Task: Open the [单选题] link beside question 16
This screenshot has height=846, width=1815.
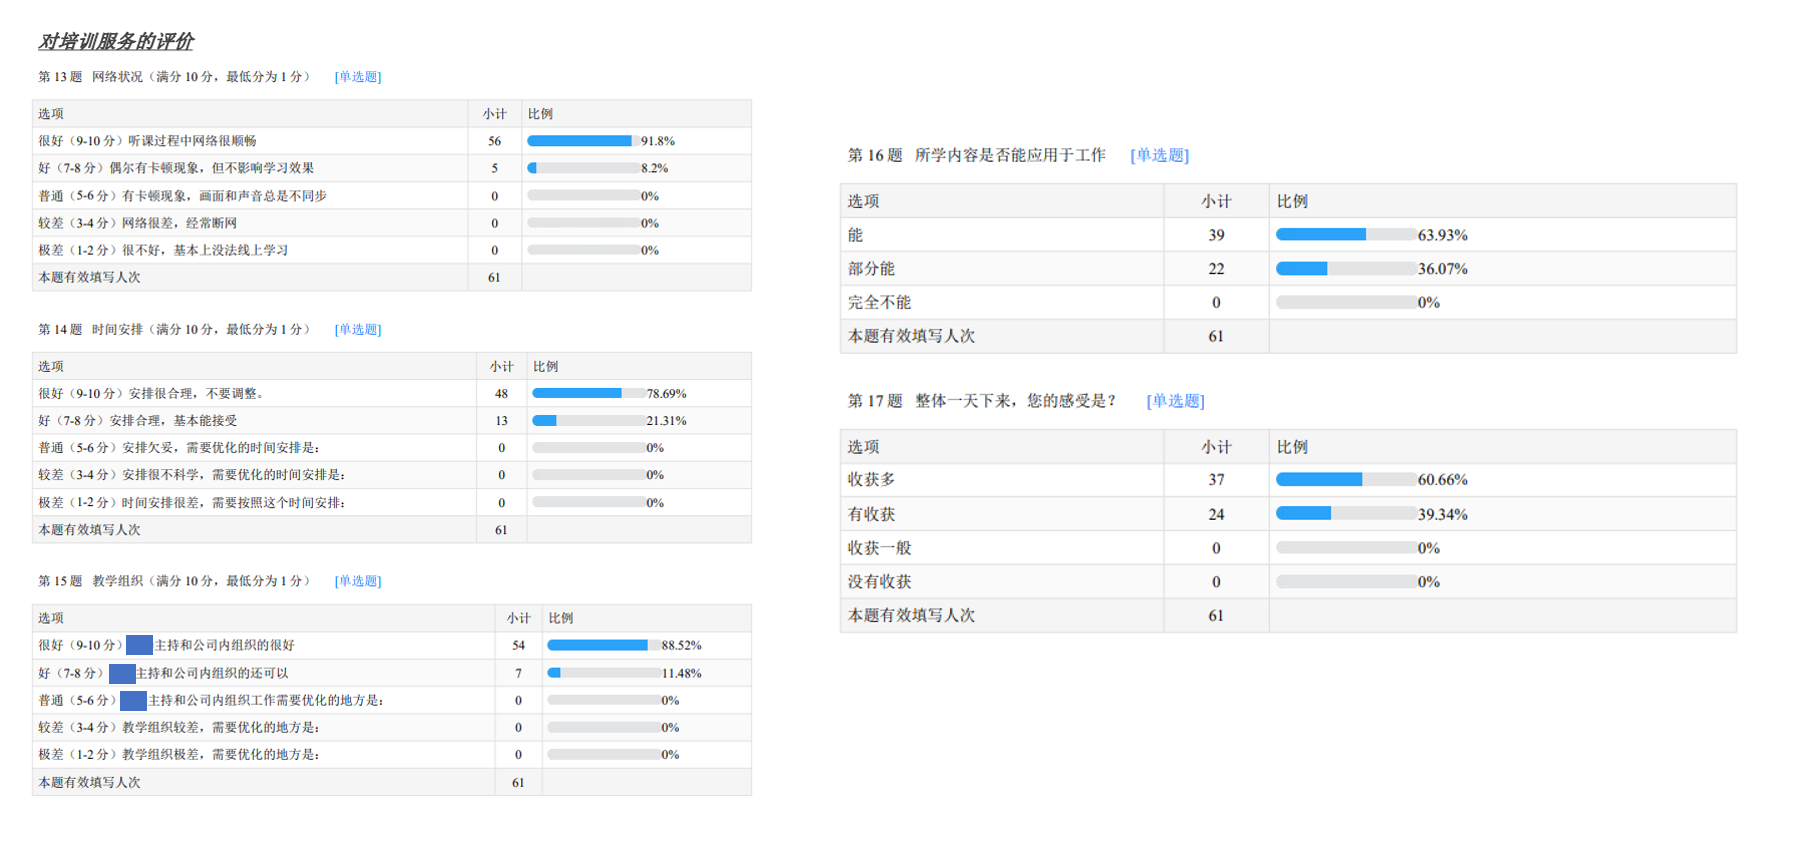Action: click(x=1159, y=155)
